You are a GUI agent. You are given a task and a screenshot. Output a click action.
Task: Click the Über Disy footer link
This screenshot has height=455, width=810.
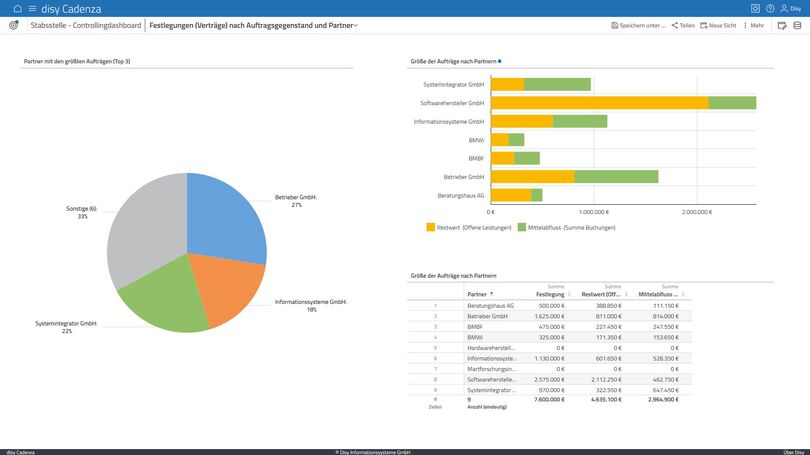click(793, 452)
